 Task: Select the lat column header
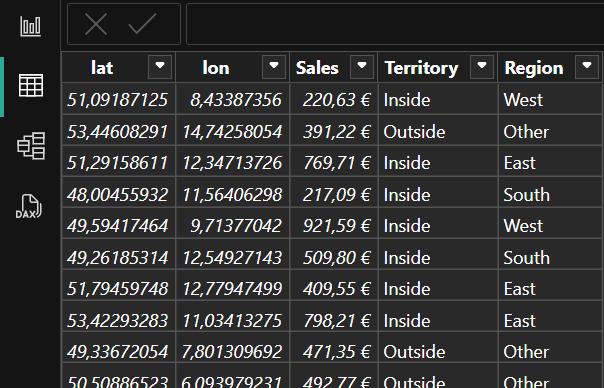coord(102,68)
